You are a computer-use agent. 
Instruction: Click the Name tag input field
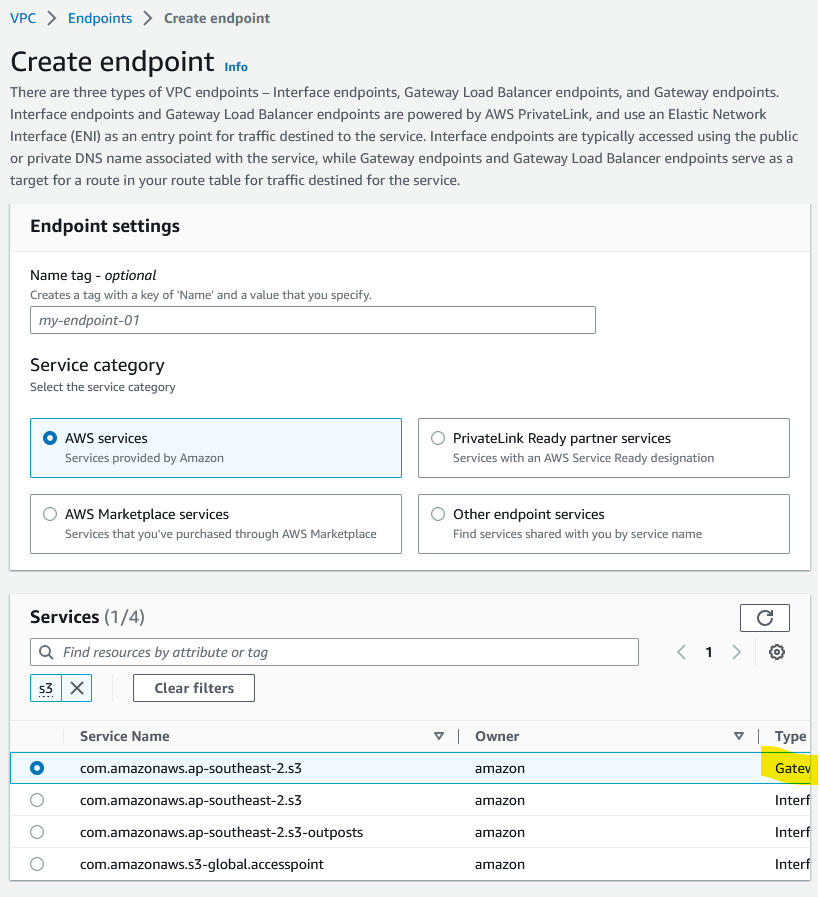pos(311,320)
